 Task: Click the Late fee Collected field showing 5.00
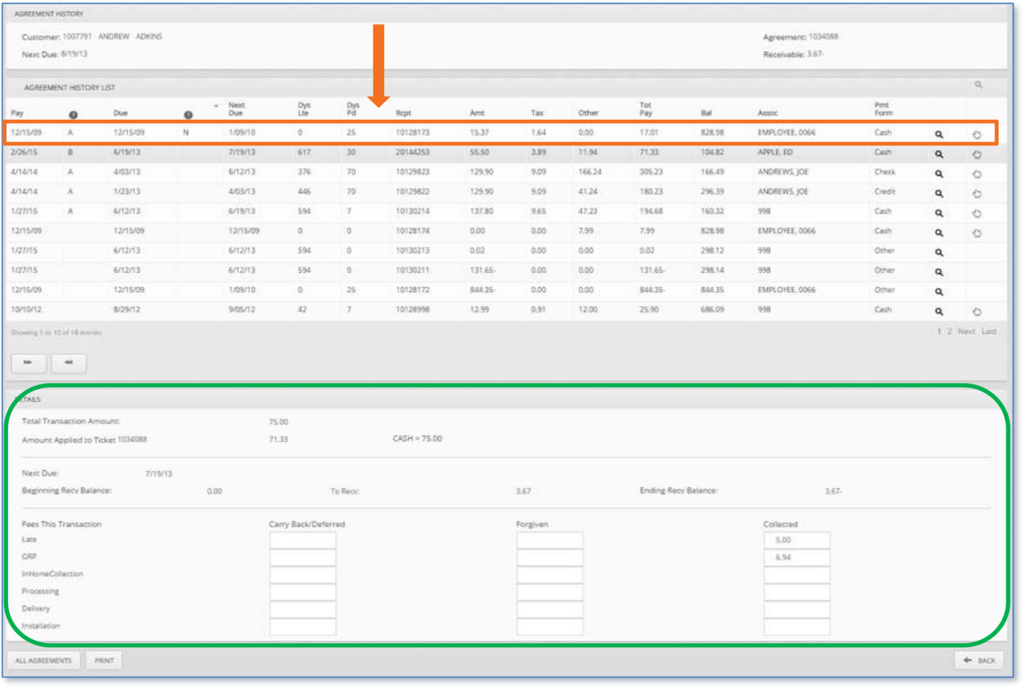(x=797, y=540)
